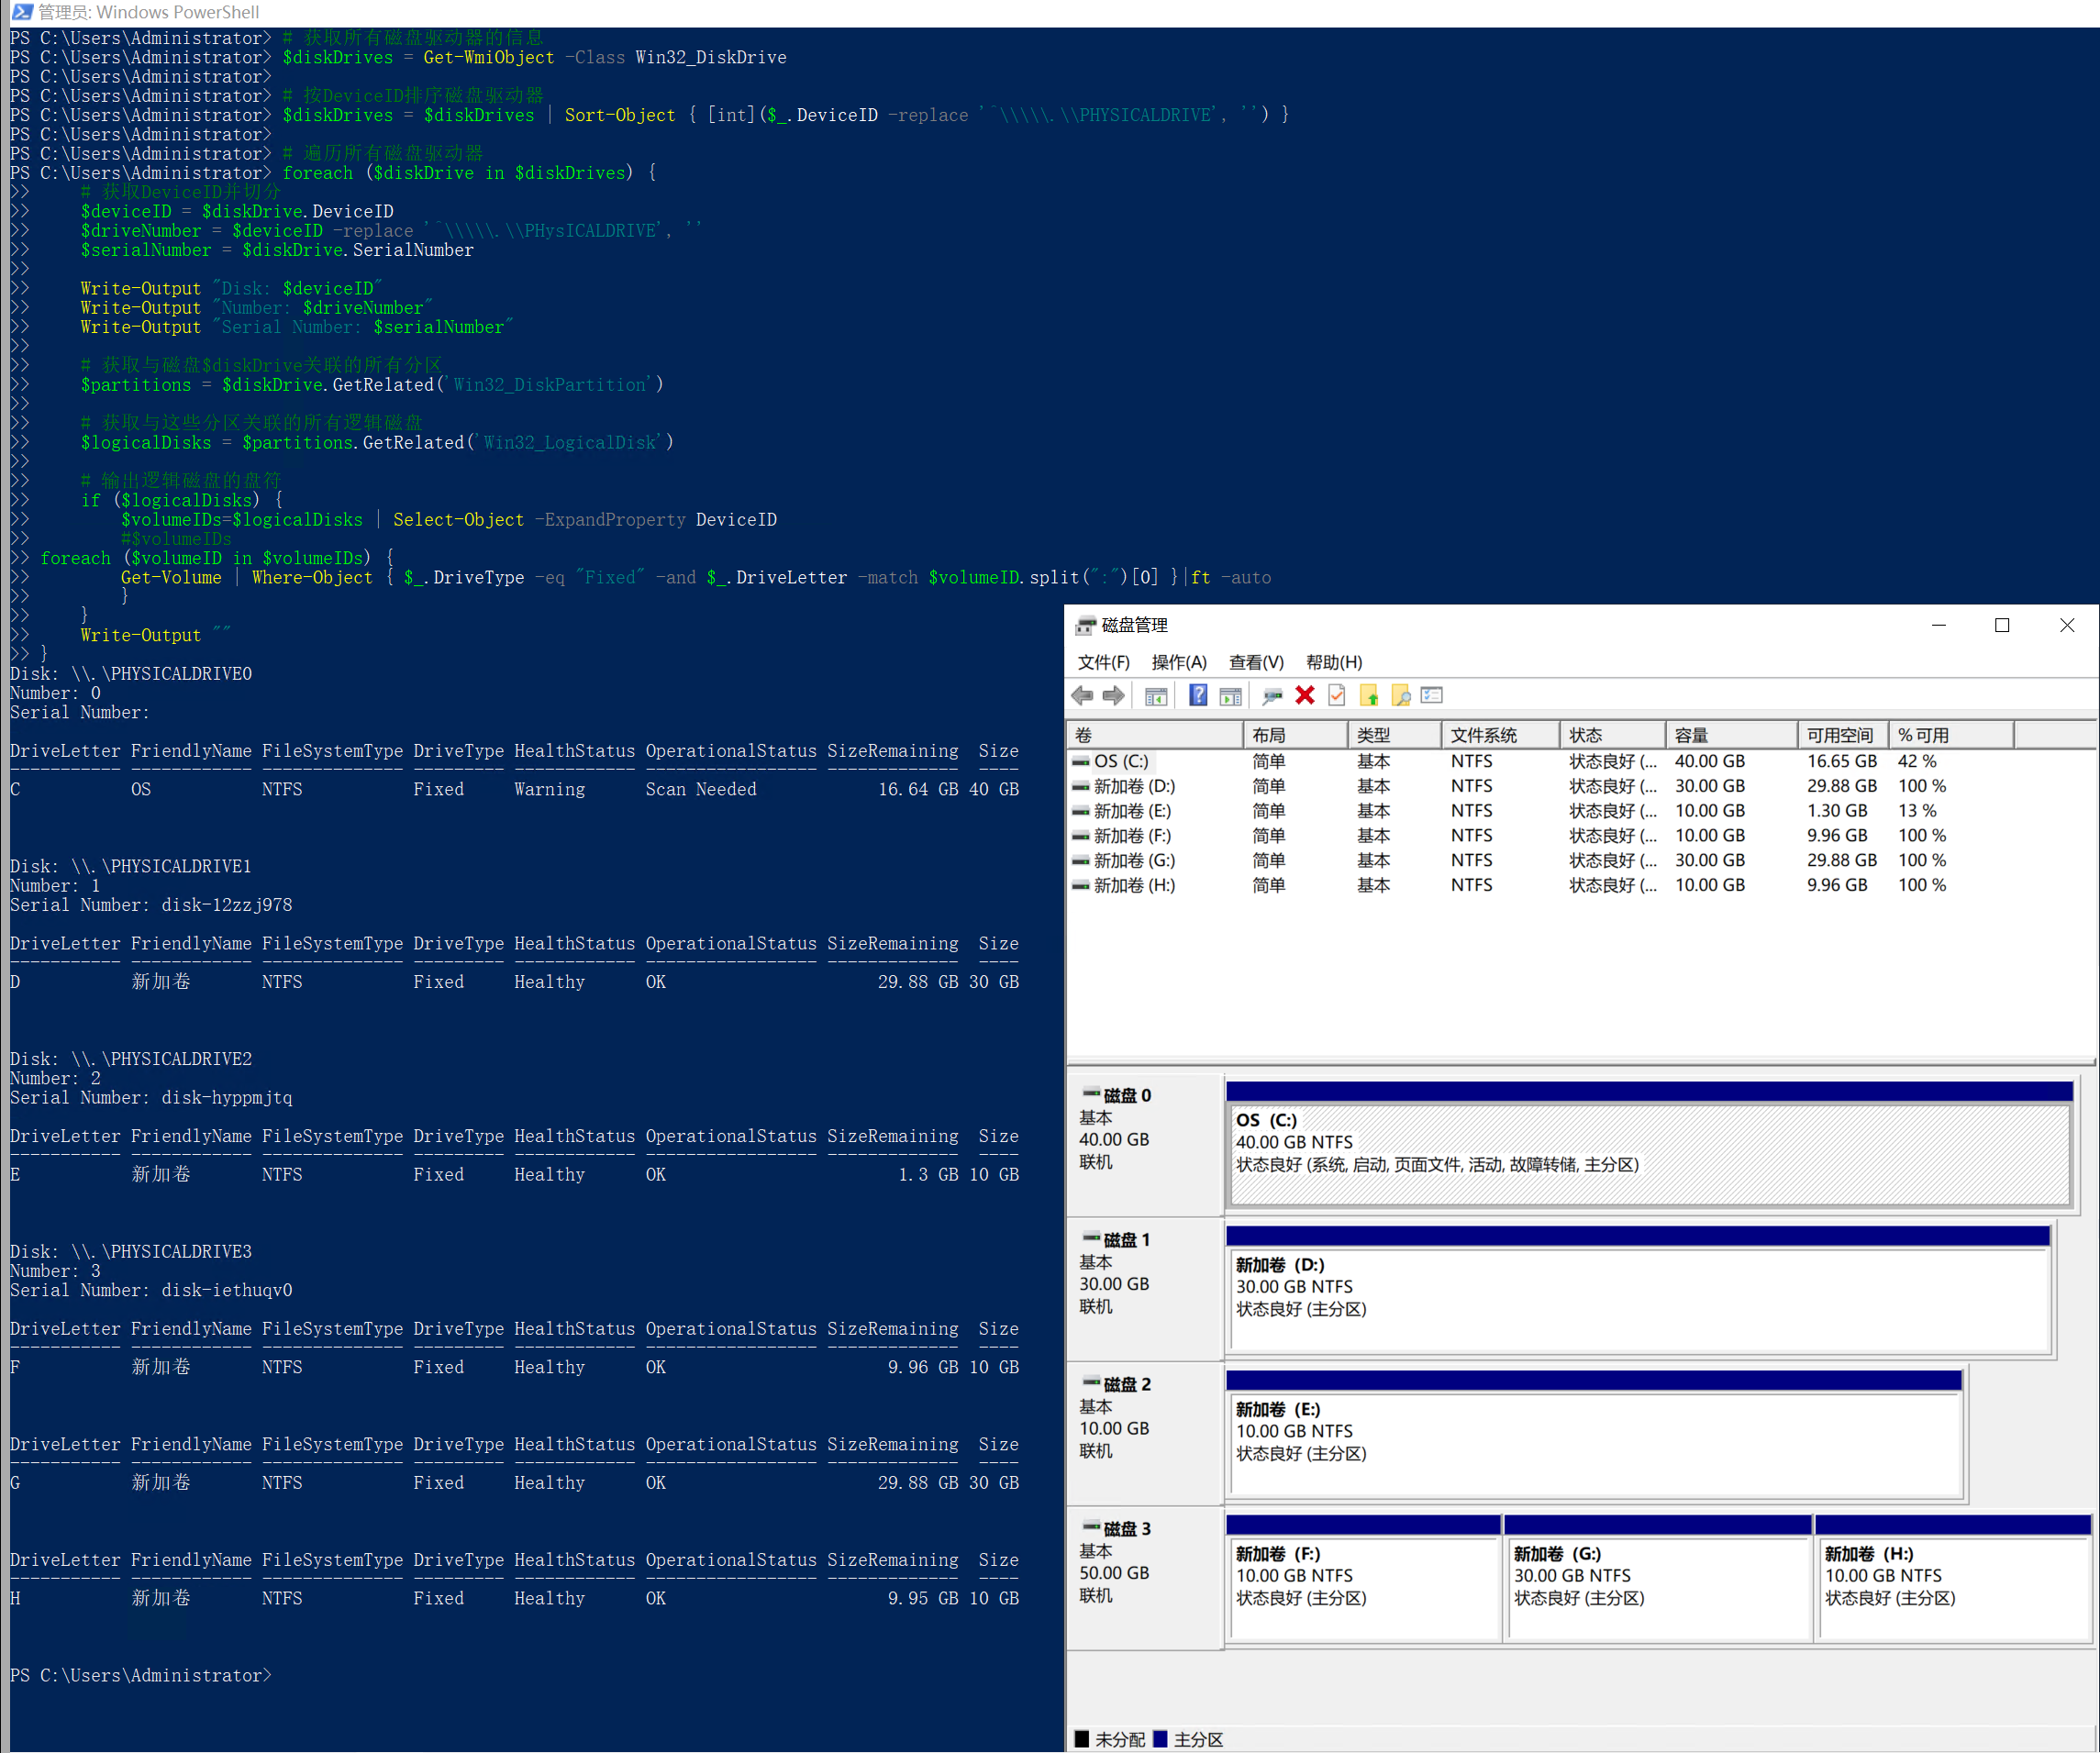The image size is (2100, 1753).
Task: Click the 文件系统 column header
Action: [x=1498, y=735]
